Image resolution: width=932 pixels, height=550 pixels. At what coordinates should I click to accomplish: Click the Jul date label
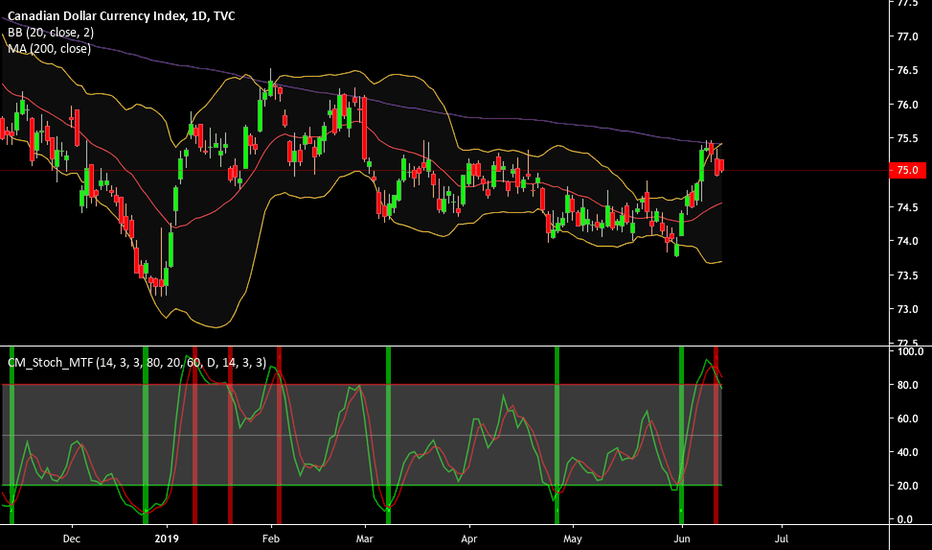[782, 539]
